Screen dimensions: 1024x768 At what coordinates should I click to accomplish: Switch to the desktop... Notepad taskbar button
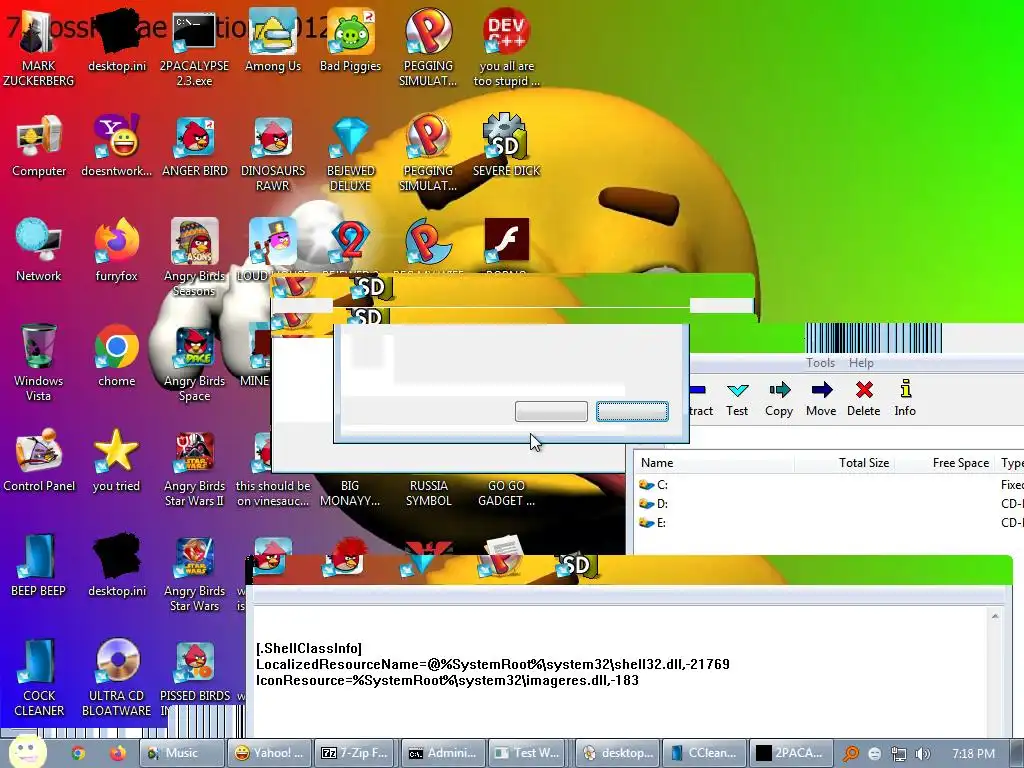(618, 753)
